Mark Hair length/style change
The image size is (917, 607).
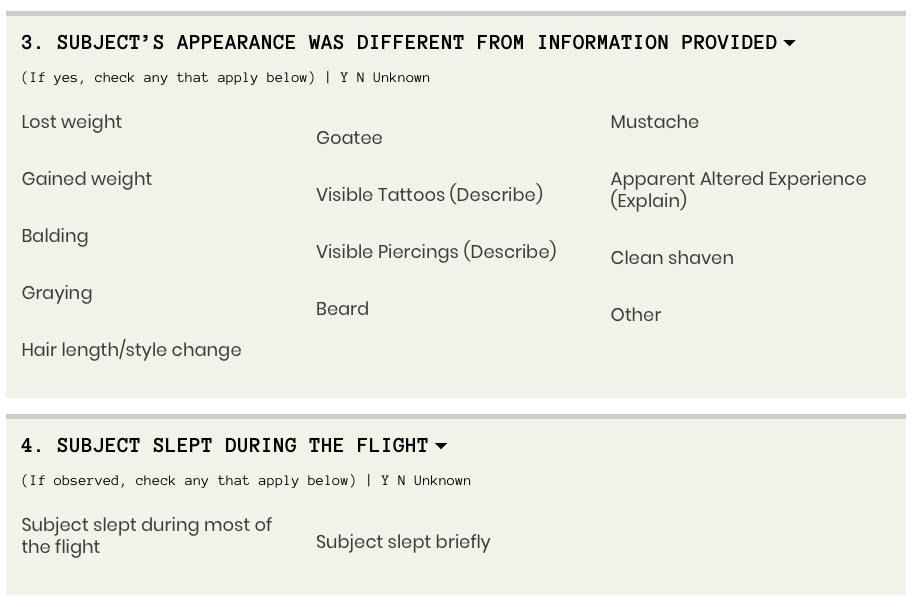point(131,350)
